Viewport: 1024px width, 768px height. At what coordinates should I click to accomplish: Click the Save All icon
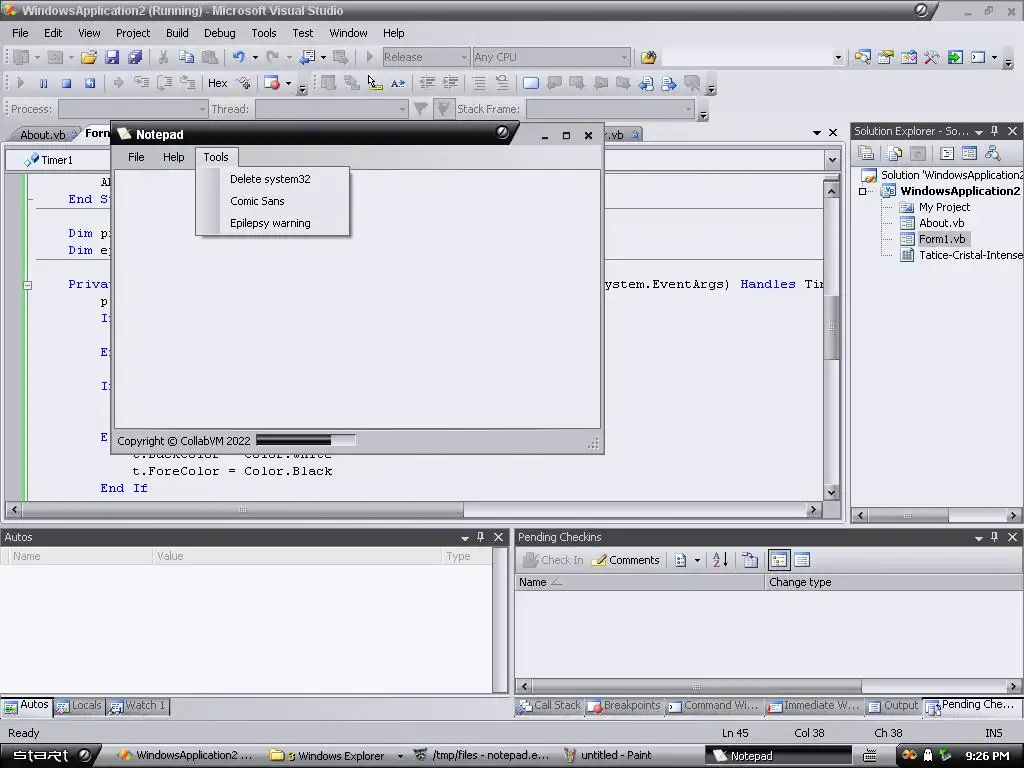click(x=135, y=57)
